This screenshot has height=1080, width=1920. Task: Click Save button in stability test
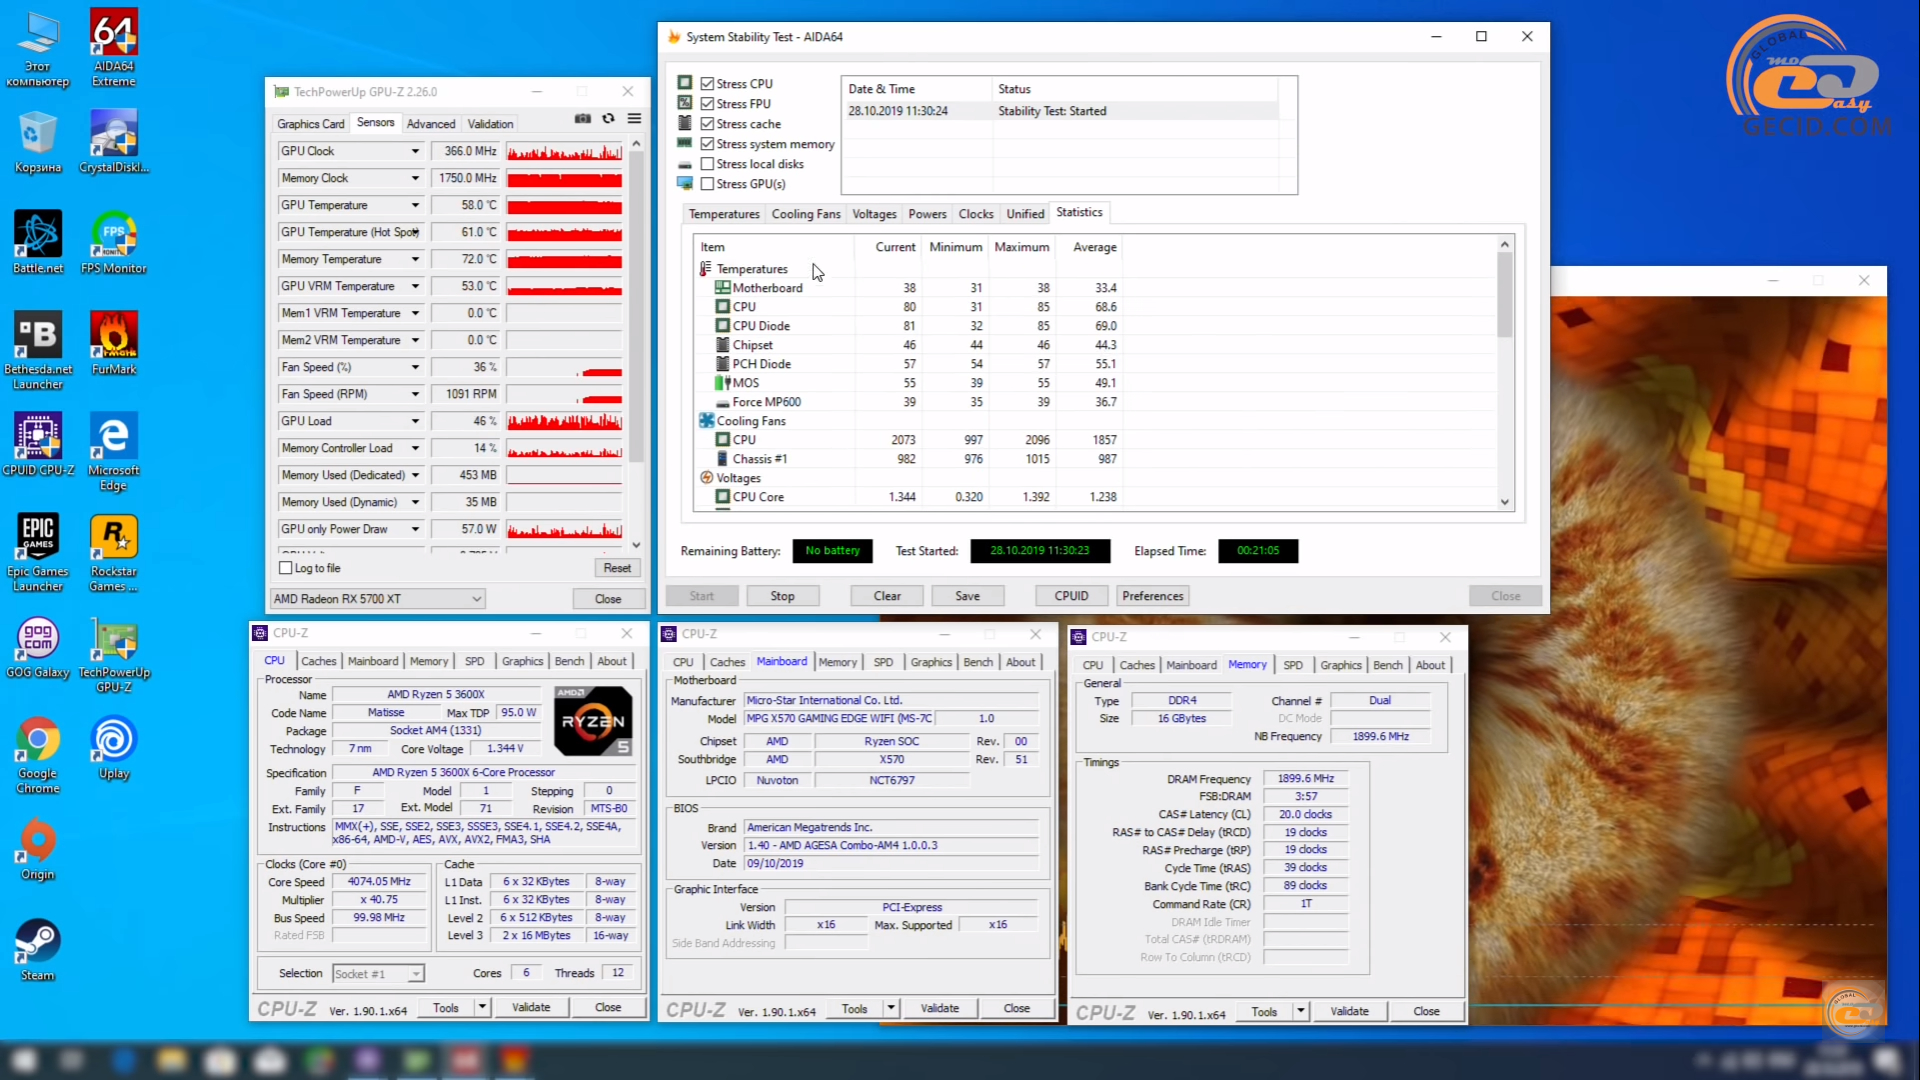(967, 596)
